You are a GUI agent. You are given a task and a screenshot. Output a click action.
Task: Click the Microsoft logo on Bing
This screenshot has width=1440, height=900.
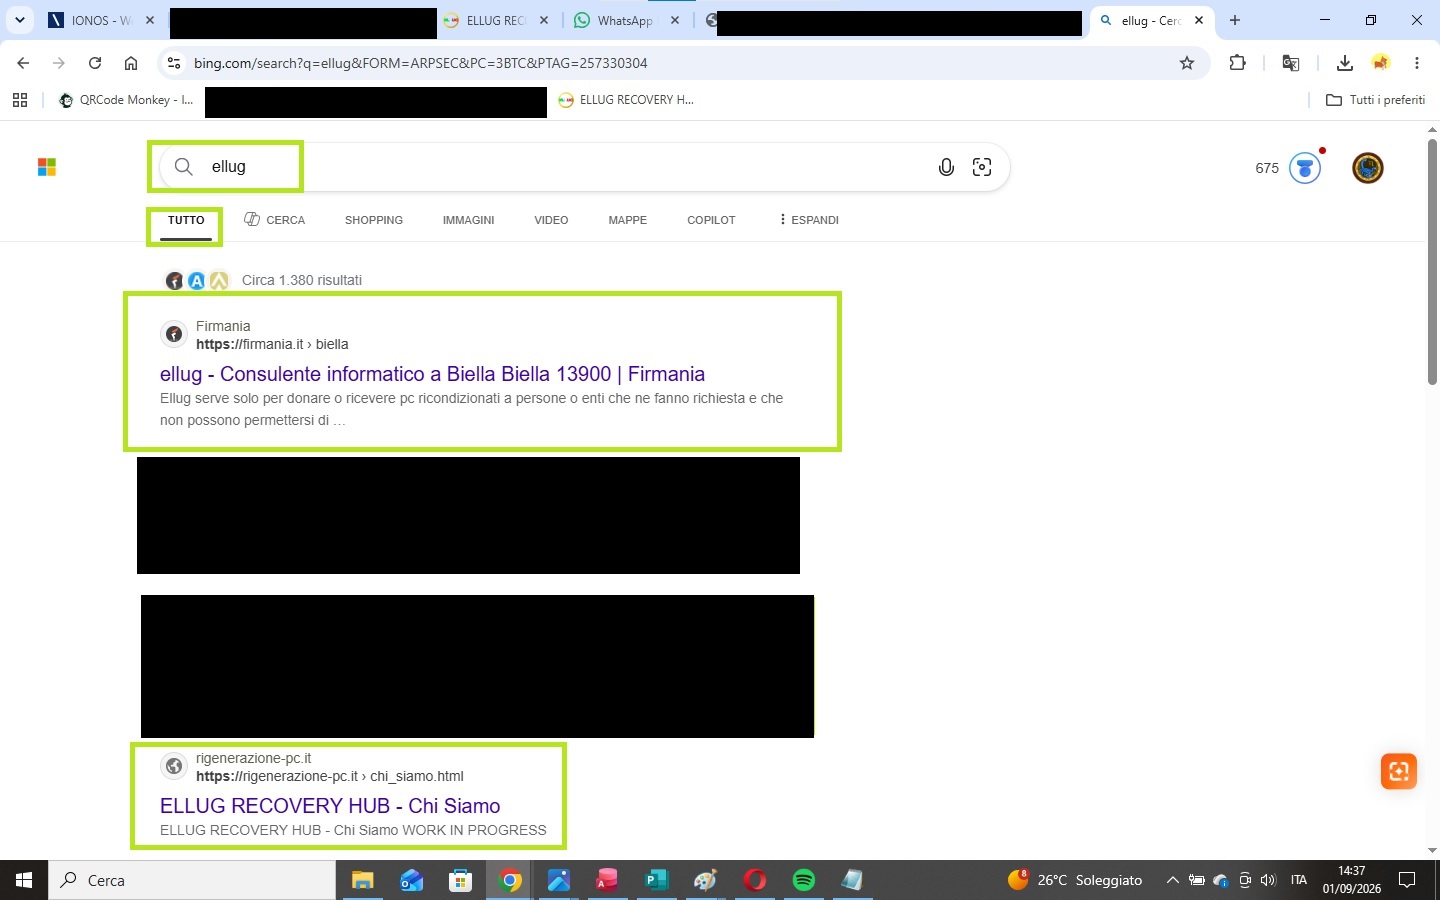47,167
